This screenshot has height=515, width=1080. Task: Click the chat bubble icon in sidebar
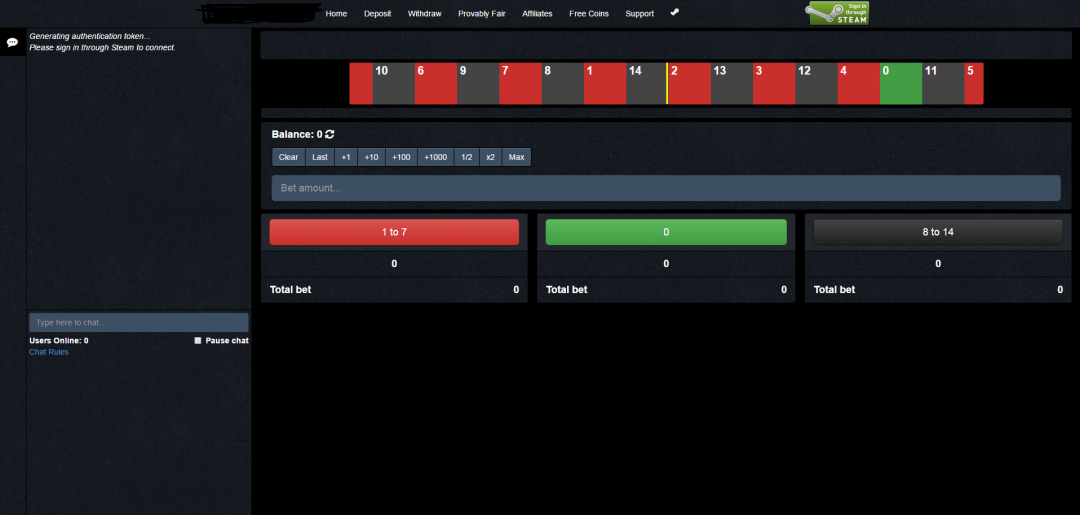point(12,43)
